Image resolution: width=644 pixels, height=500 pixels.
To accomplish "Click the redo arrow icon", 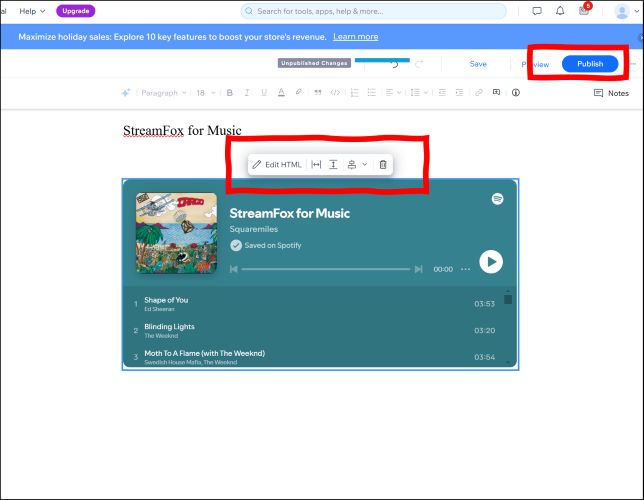I will [x=419, y=65].
